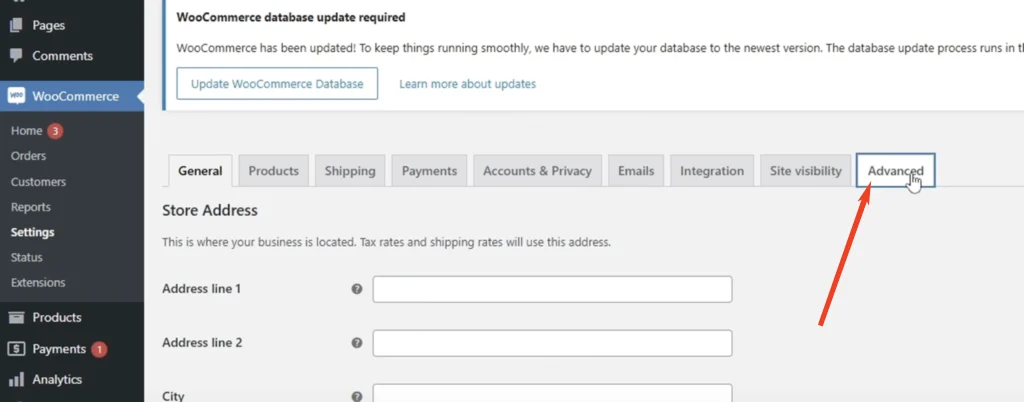Follow the Learn more about updates link
This screenshot has width=1024, height=402.
tap(468, 84)
